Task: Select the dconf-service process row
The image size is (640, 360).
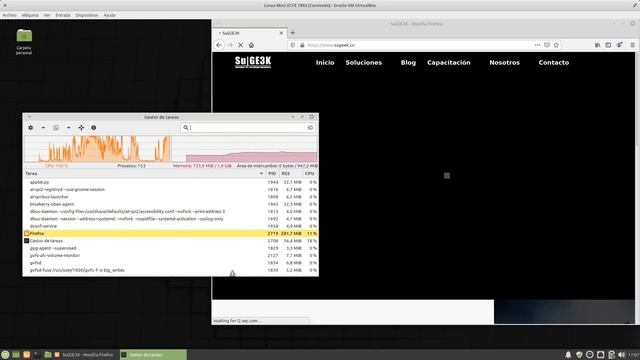Action: [x=171, y=226]
